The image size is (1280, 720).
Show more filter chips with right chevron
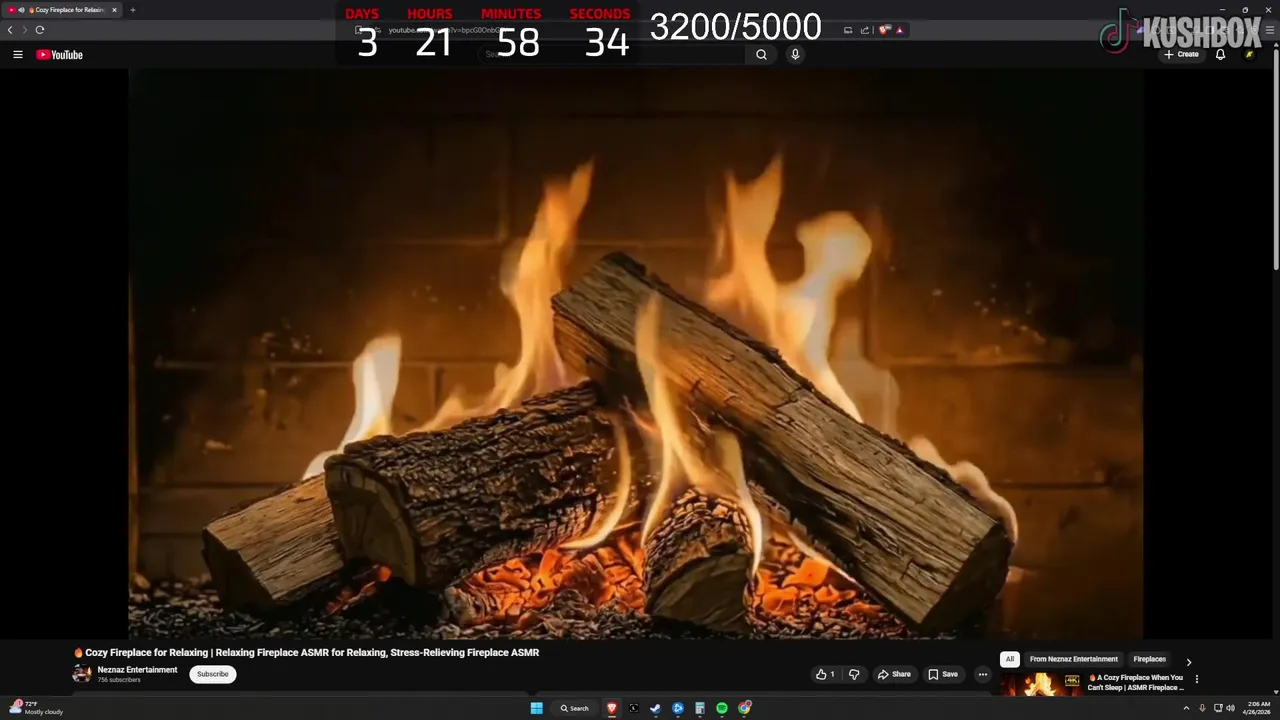[x=1189, y=662]
